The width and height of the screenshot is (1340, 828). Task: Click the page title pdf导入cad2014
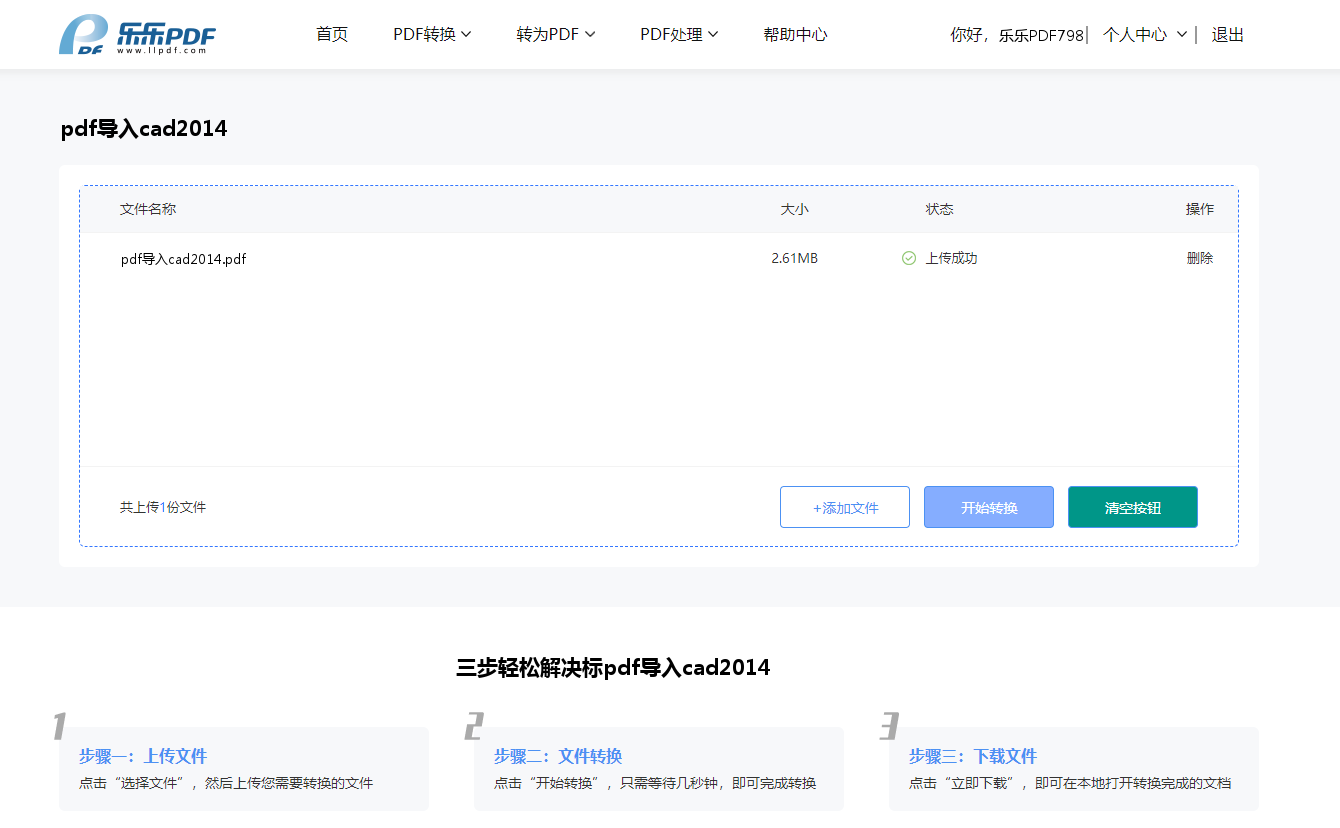point(144,128)
